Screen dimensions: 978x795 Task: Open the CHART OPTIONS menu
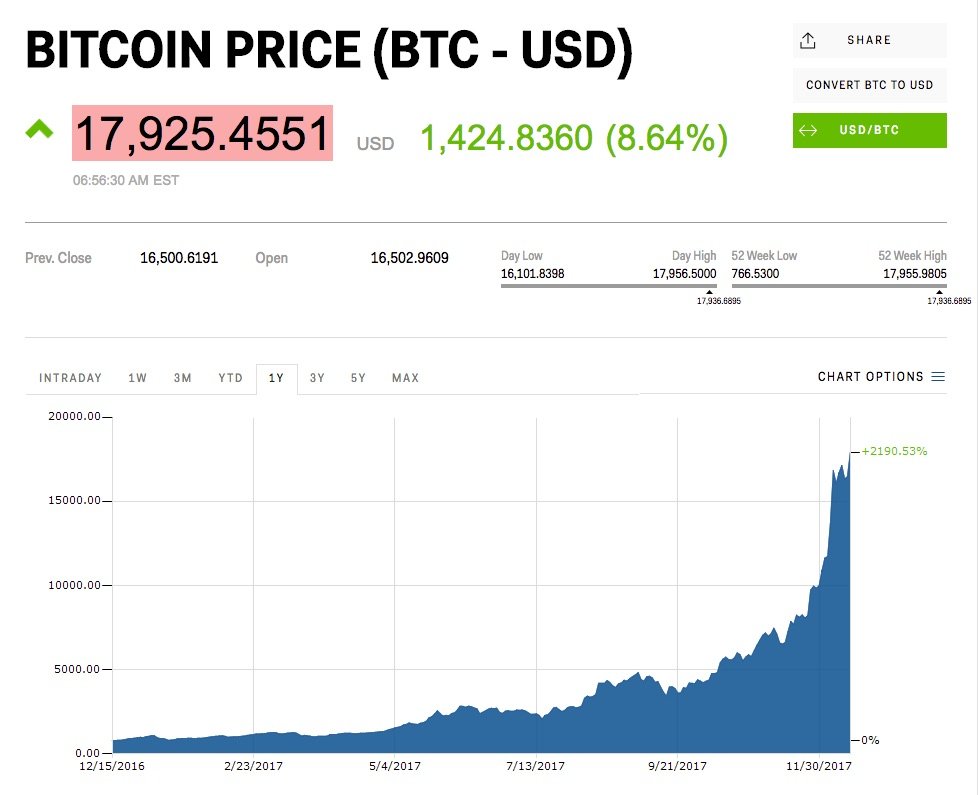coord(881,377)
